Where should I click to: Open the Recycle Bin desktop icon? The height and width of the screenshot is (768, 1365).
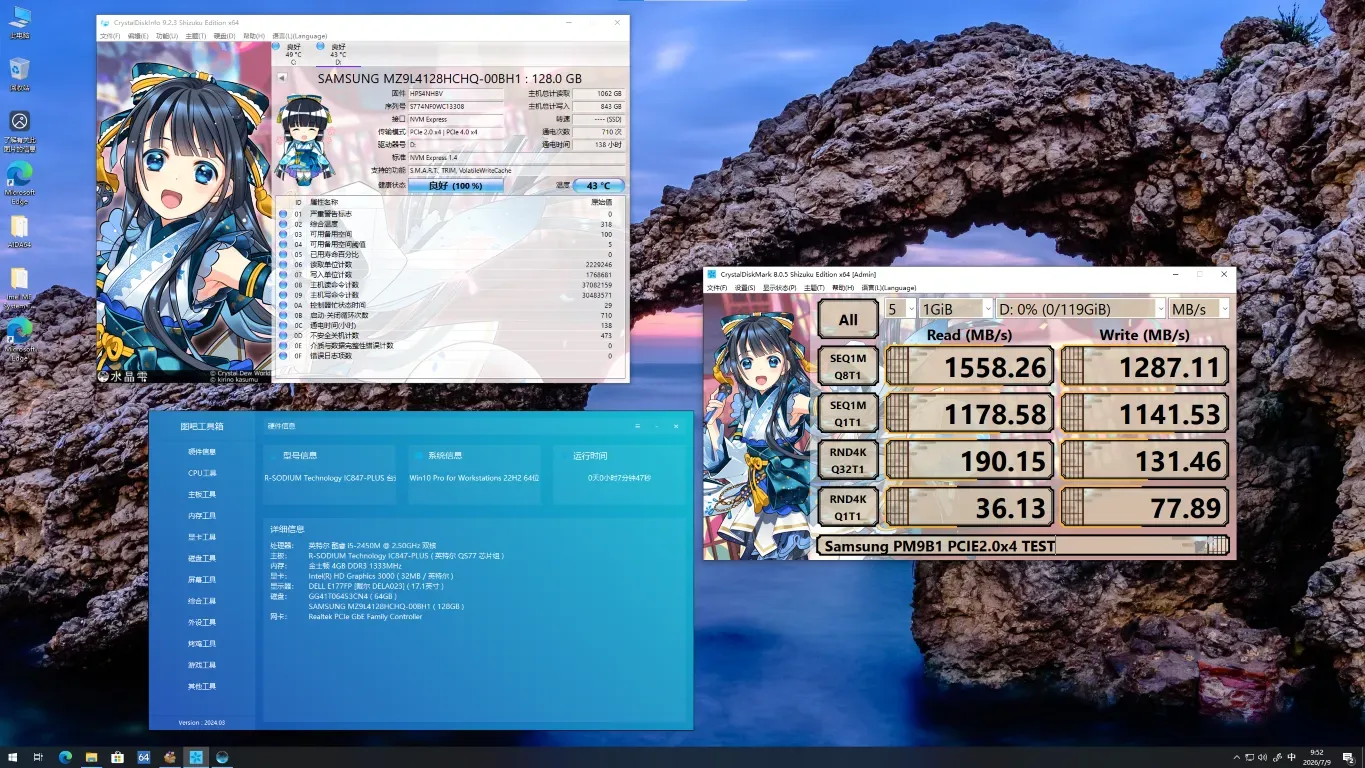point(19,74)
